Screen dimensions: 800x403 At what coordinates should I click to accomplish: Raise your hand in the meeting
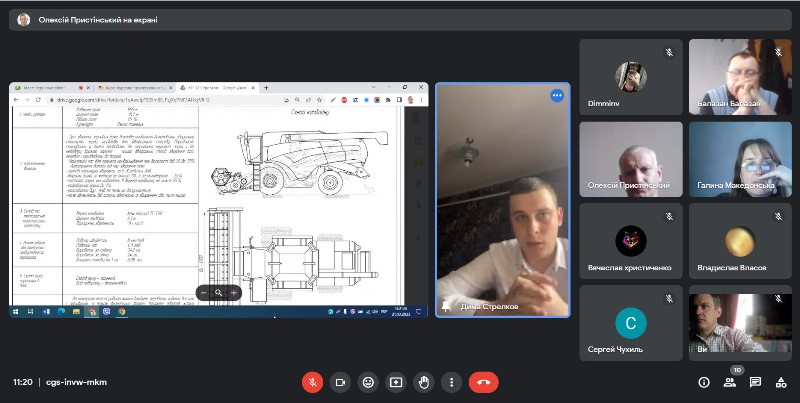425,382
